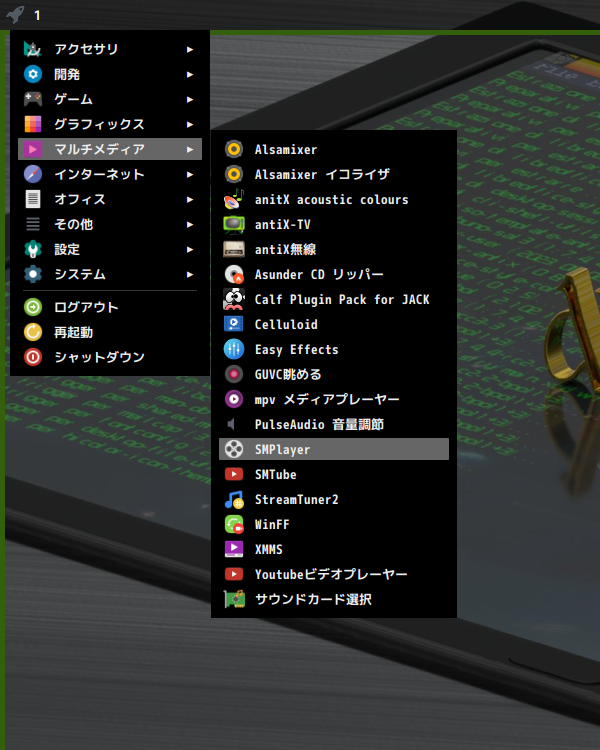The width and height of the screenshot is (600, 750).
Task: Click the ゲーム gamepad icon
Action: click(x=33, y=99)
